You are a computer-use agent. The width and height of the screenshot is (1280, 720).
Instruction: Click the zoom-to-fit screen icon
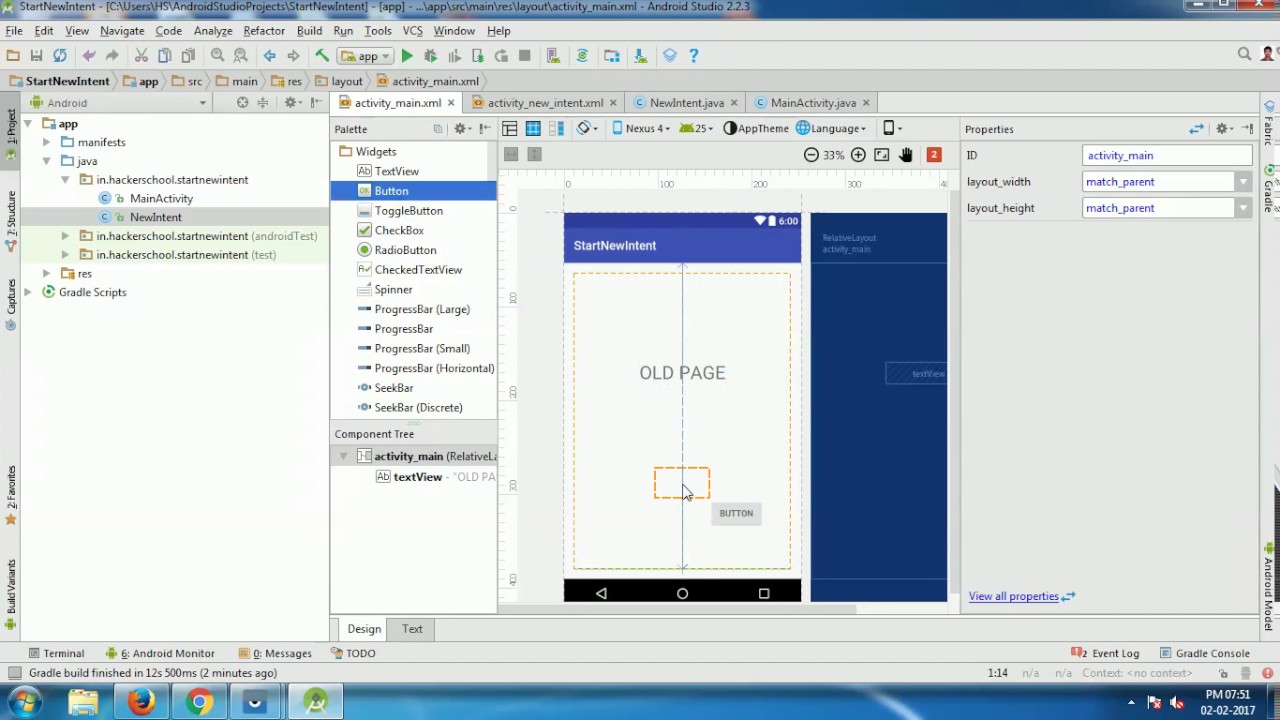[x=881, y=155]
